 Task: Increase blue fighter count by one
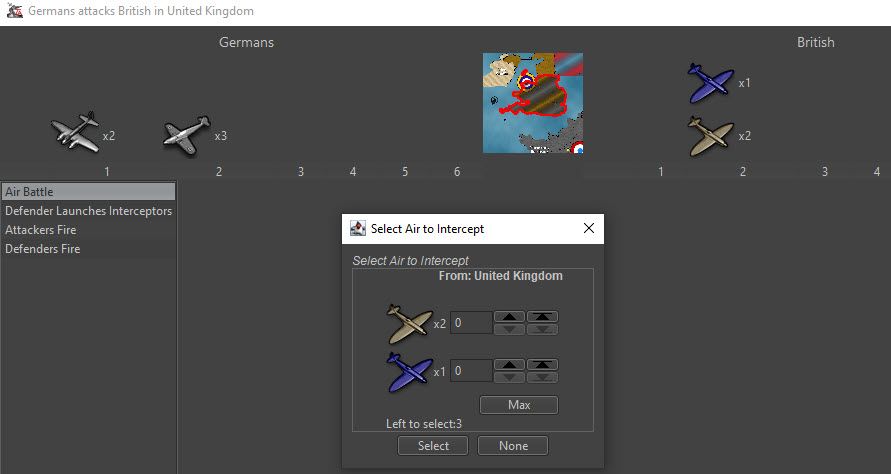tap(509, 365)
